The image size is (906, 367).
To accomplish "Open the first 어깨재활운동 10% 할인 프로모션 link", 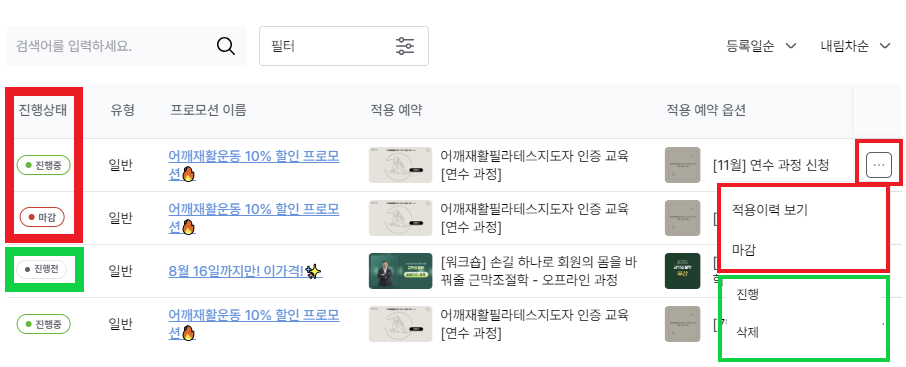I will point(254,165).
